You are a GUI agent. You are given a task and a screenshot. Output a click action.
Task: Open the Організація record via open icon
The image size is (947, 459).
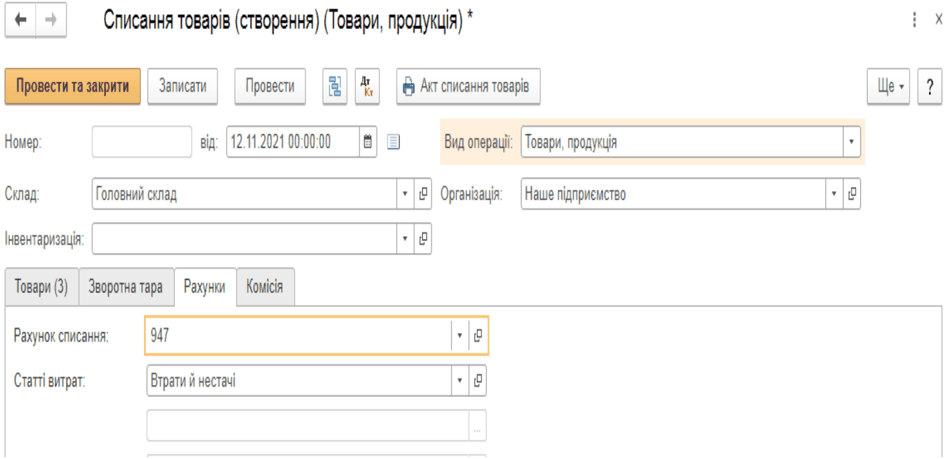pos(852,194)
